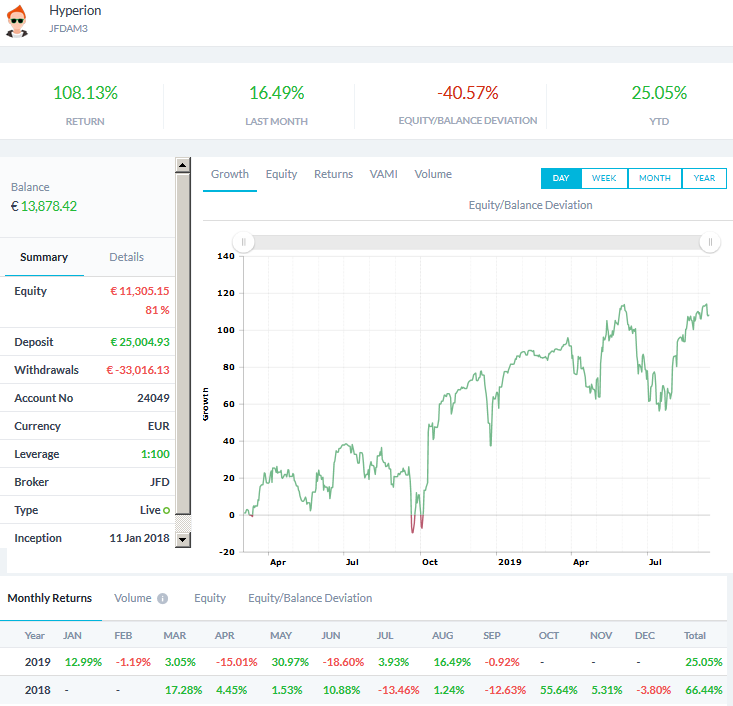This screenshot has height=706, width=733.
Task: Select the Summary tab in sidebar
Action: [x=44, y=257]
